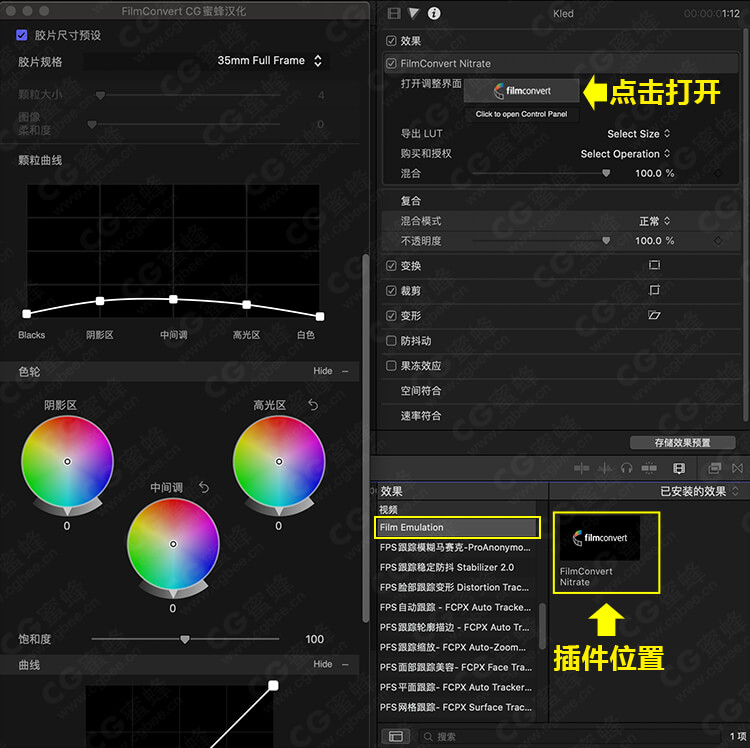This screenshot has width=750, height=748.
Task: Click the headphones solo icon
Action: (x=627, y=468)
